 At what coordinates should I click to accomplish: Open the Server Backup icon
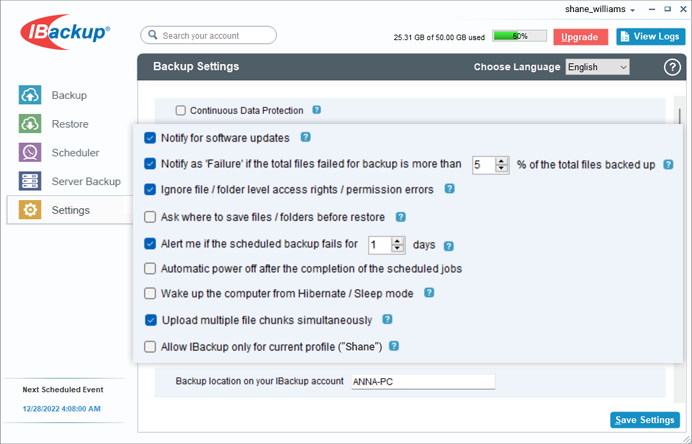coord(30,181)
